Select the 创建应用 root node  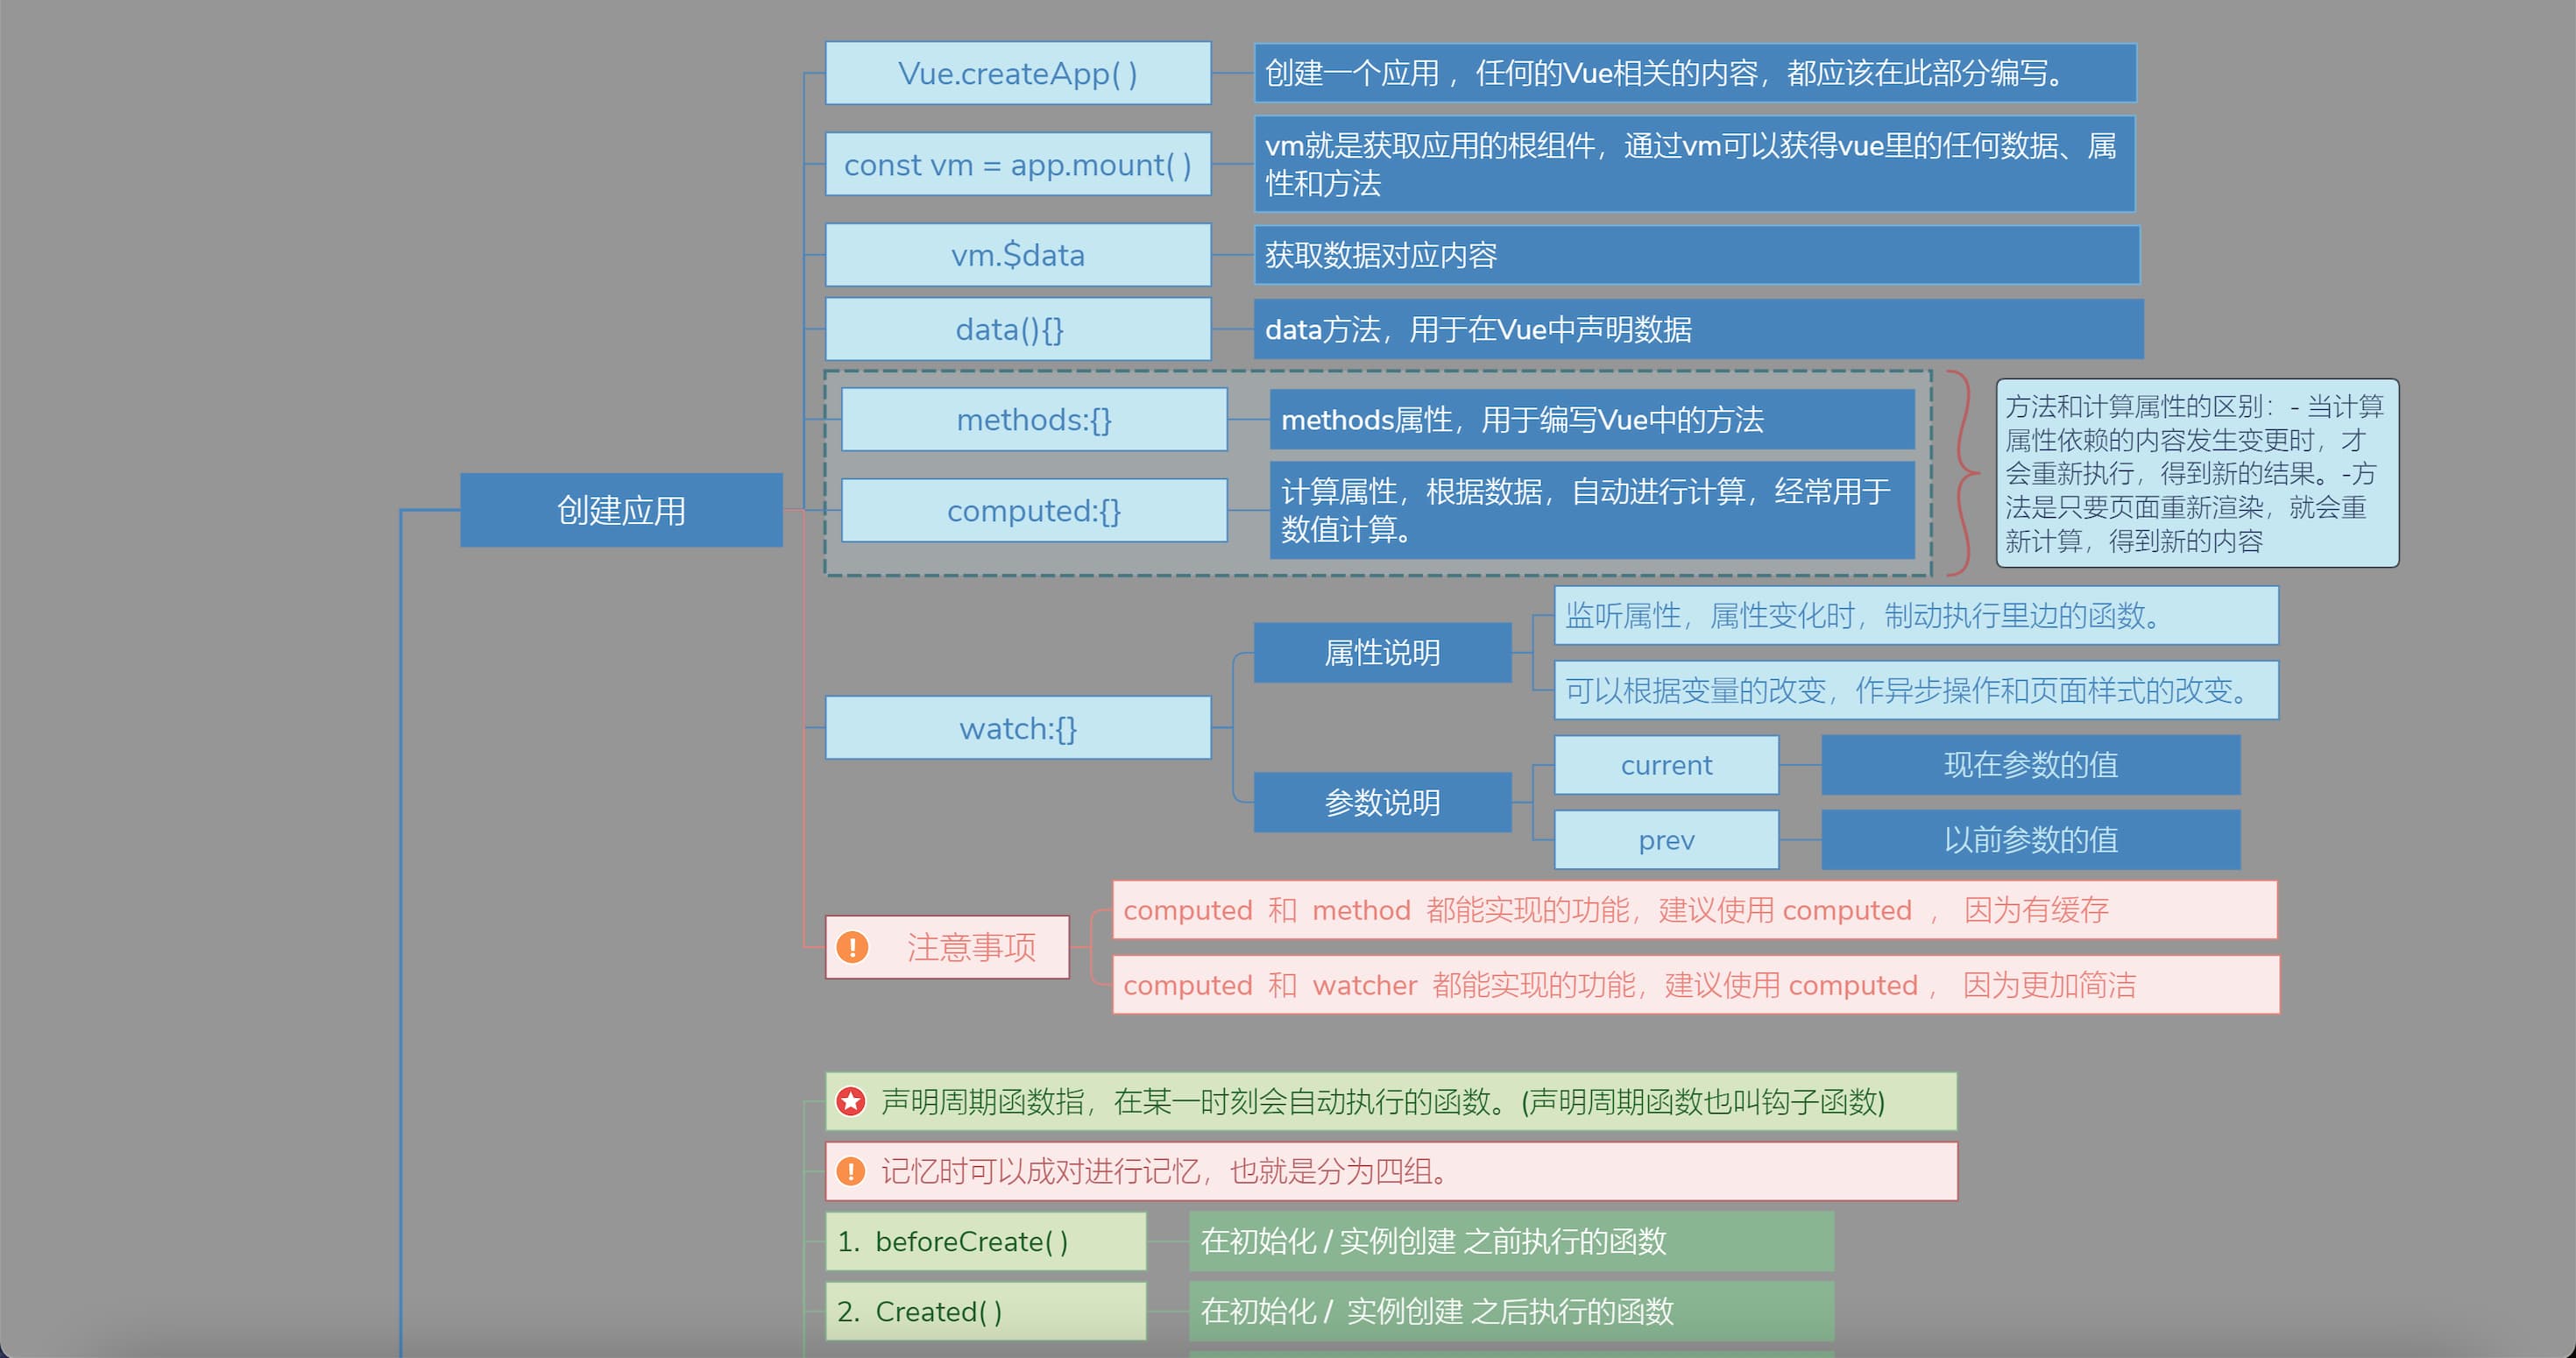click(621, 510)
